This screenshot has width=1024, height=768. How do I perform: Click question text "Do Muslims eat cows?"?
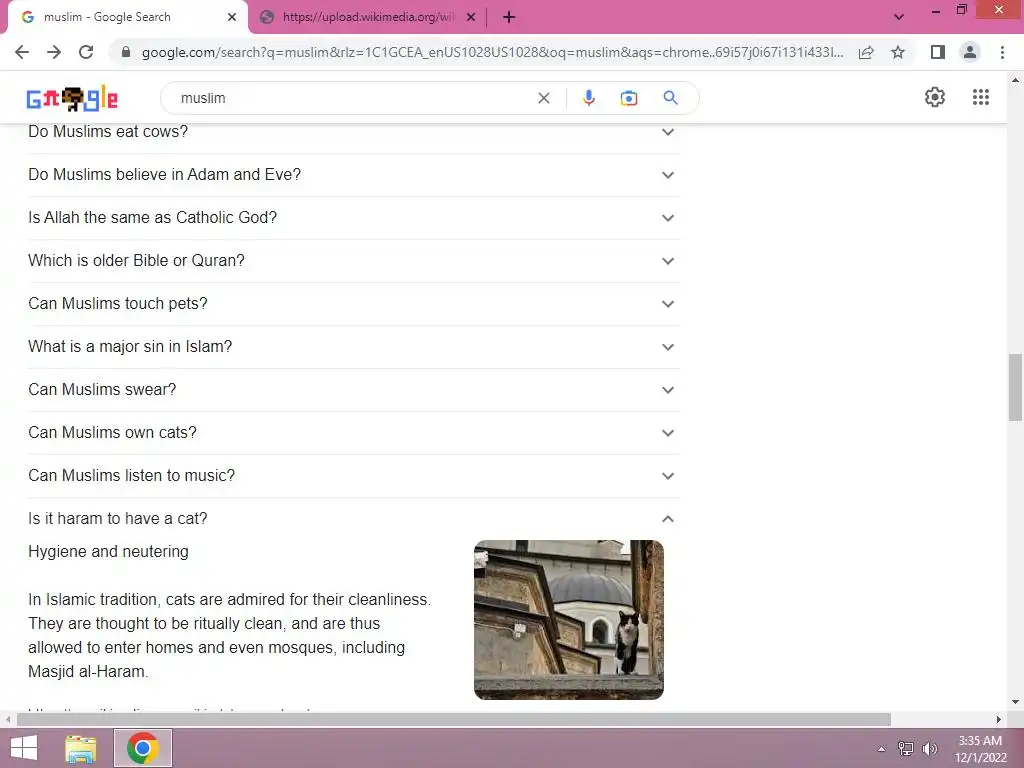(x=108, y=132)
